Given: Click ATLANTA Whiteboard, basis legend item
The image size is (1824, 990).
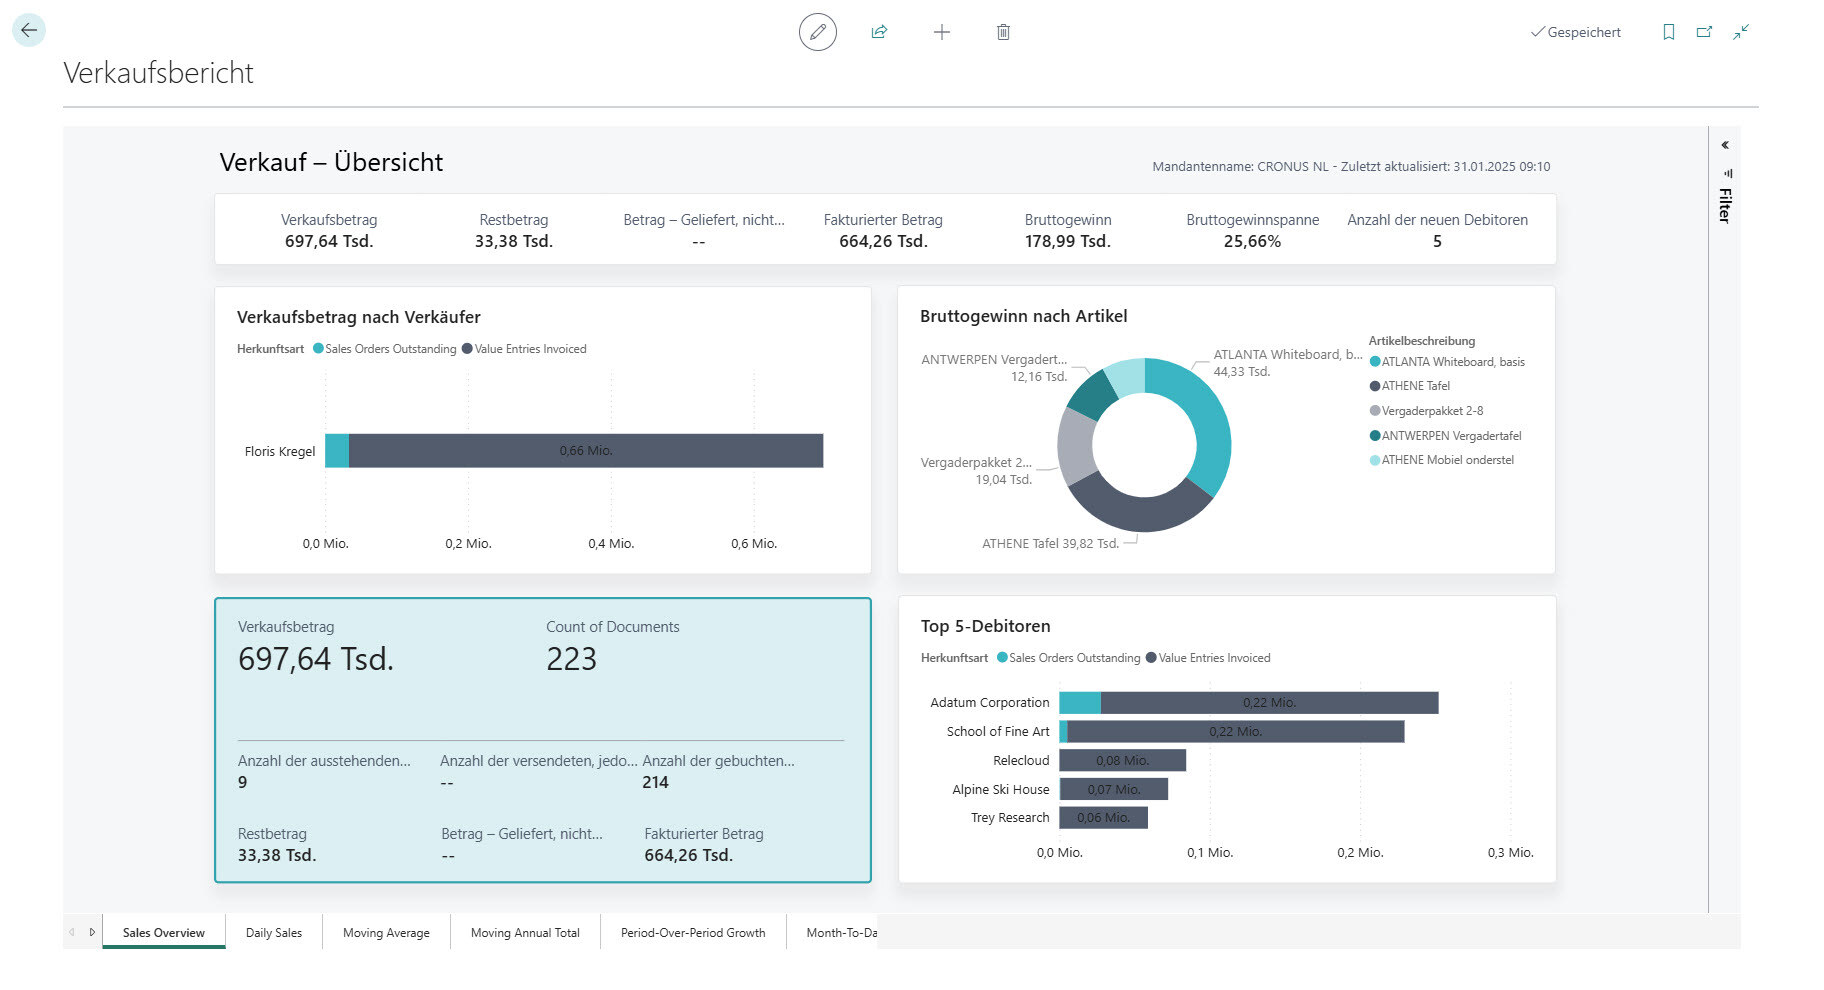Looking at the screenshot, I should point(1447,362).
